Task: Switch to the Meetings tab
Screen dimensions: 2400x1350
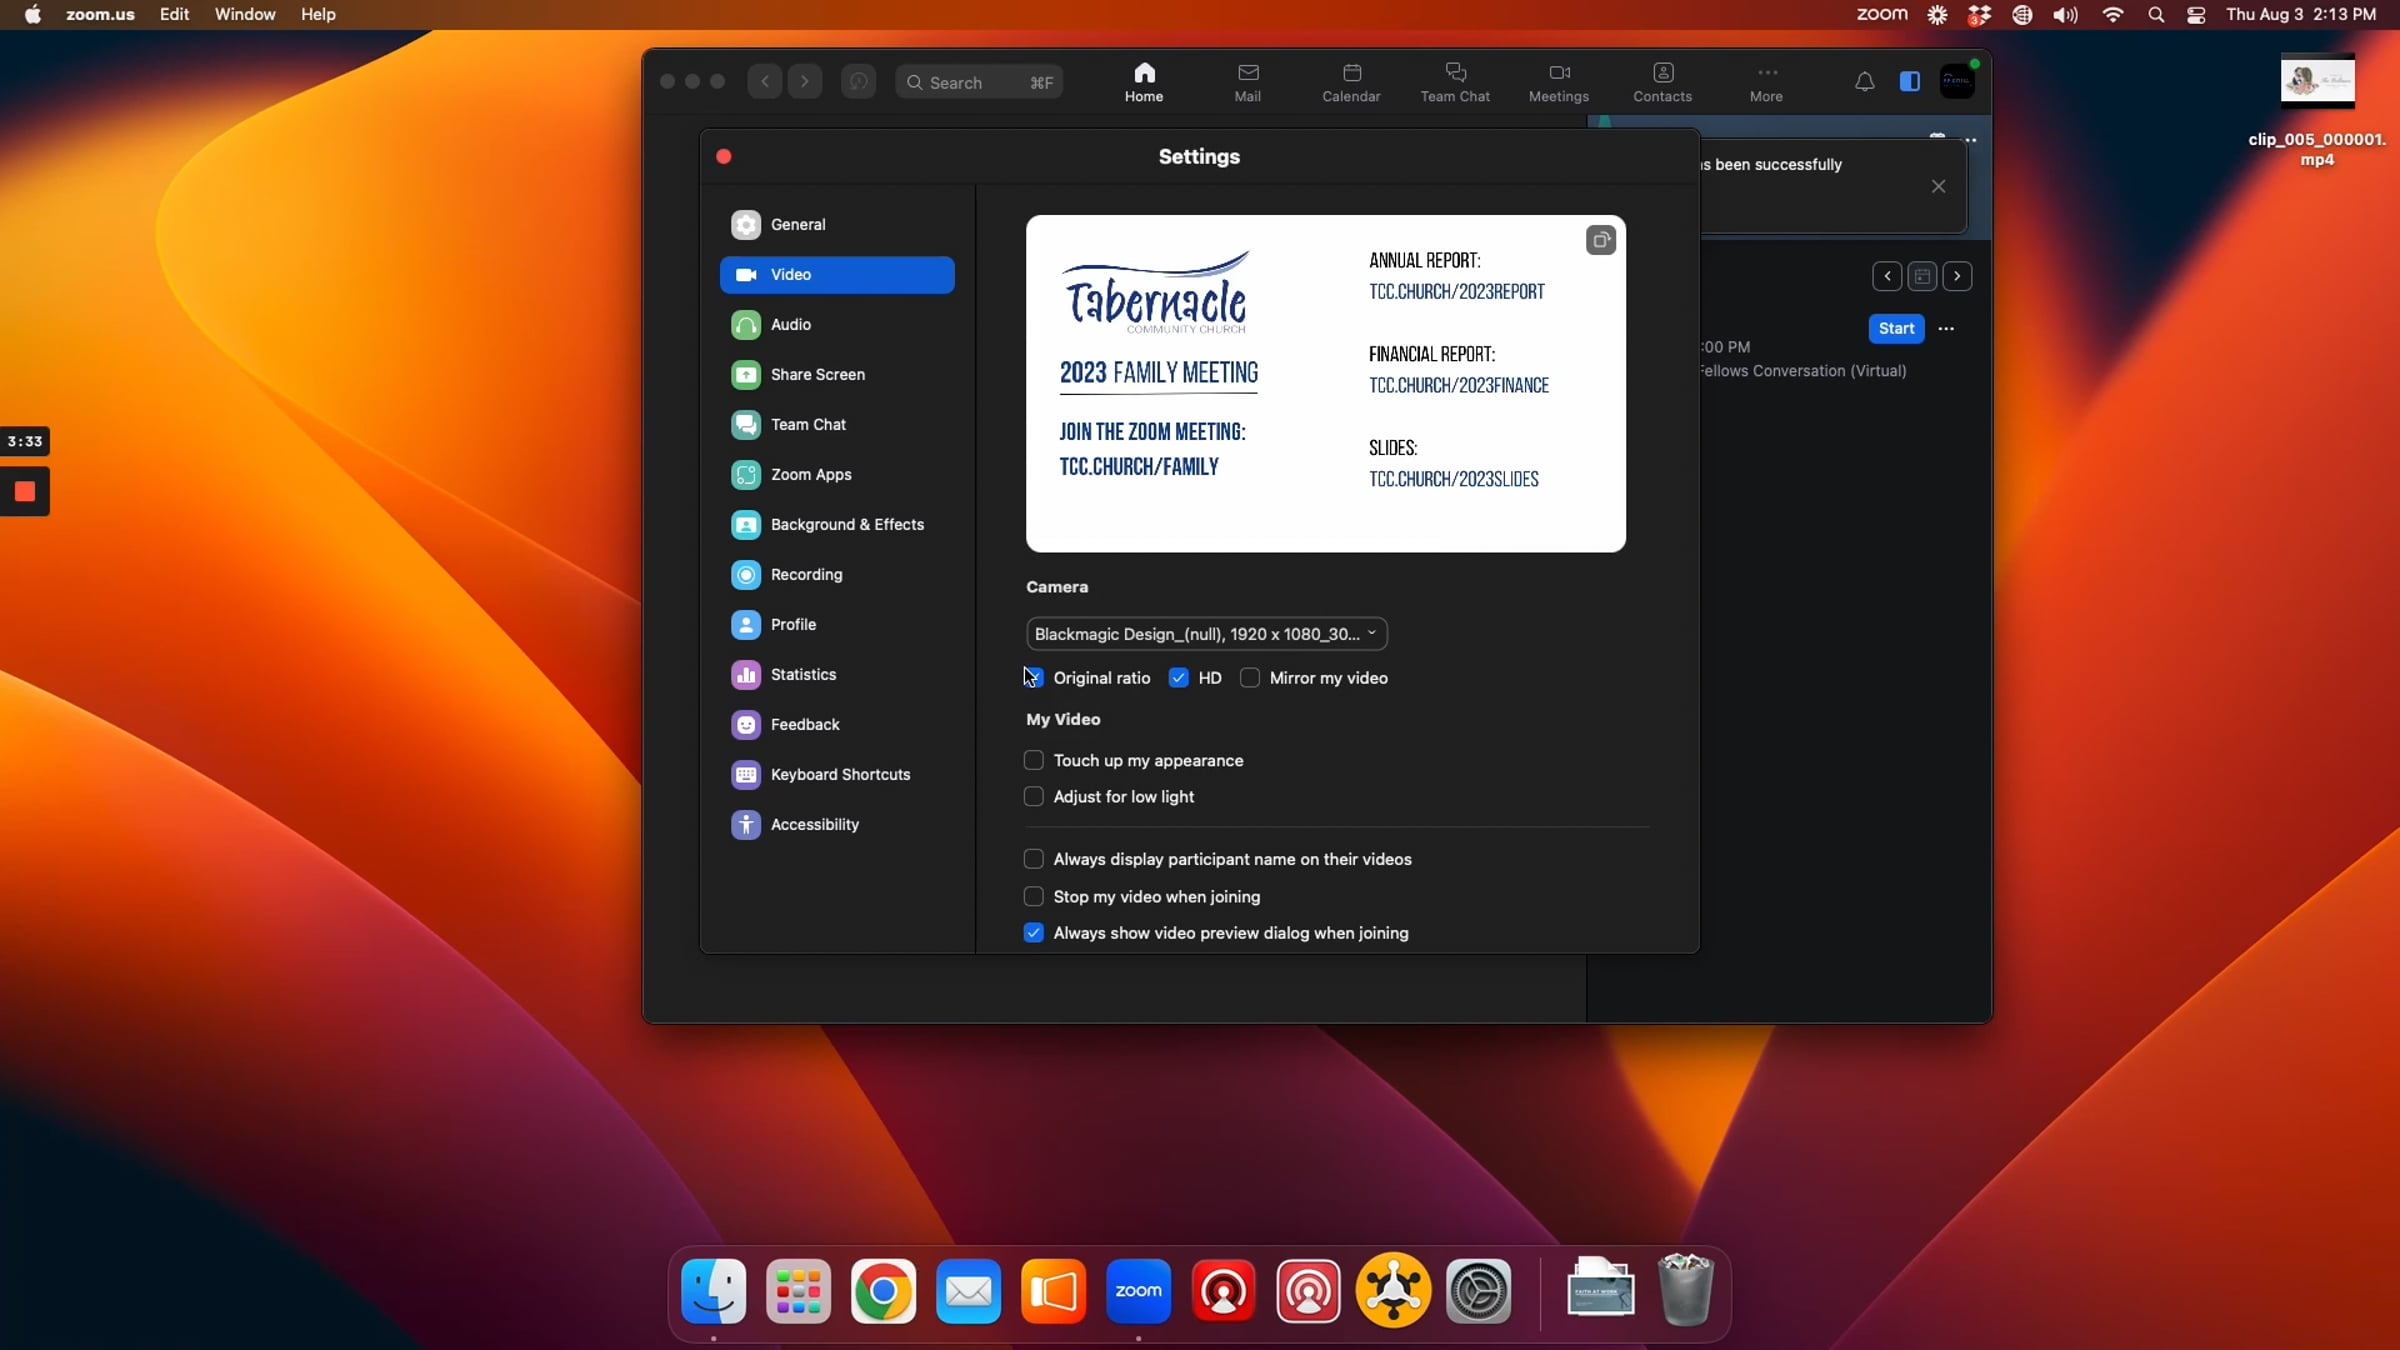Action: (1558, 82)
